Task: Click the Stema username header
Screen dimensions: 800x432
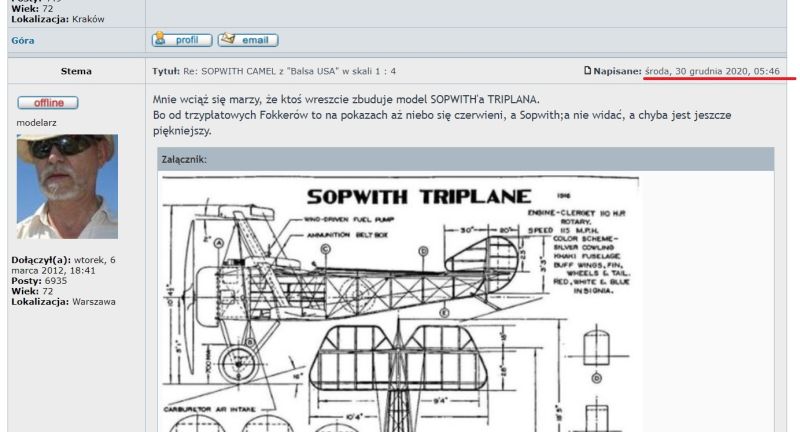Action: click(x=76, y=71)
